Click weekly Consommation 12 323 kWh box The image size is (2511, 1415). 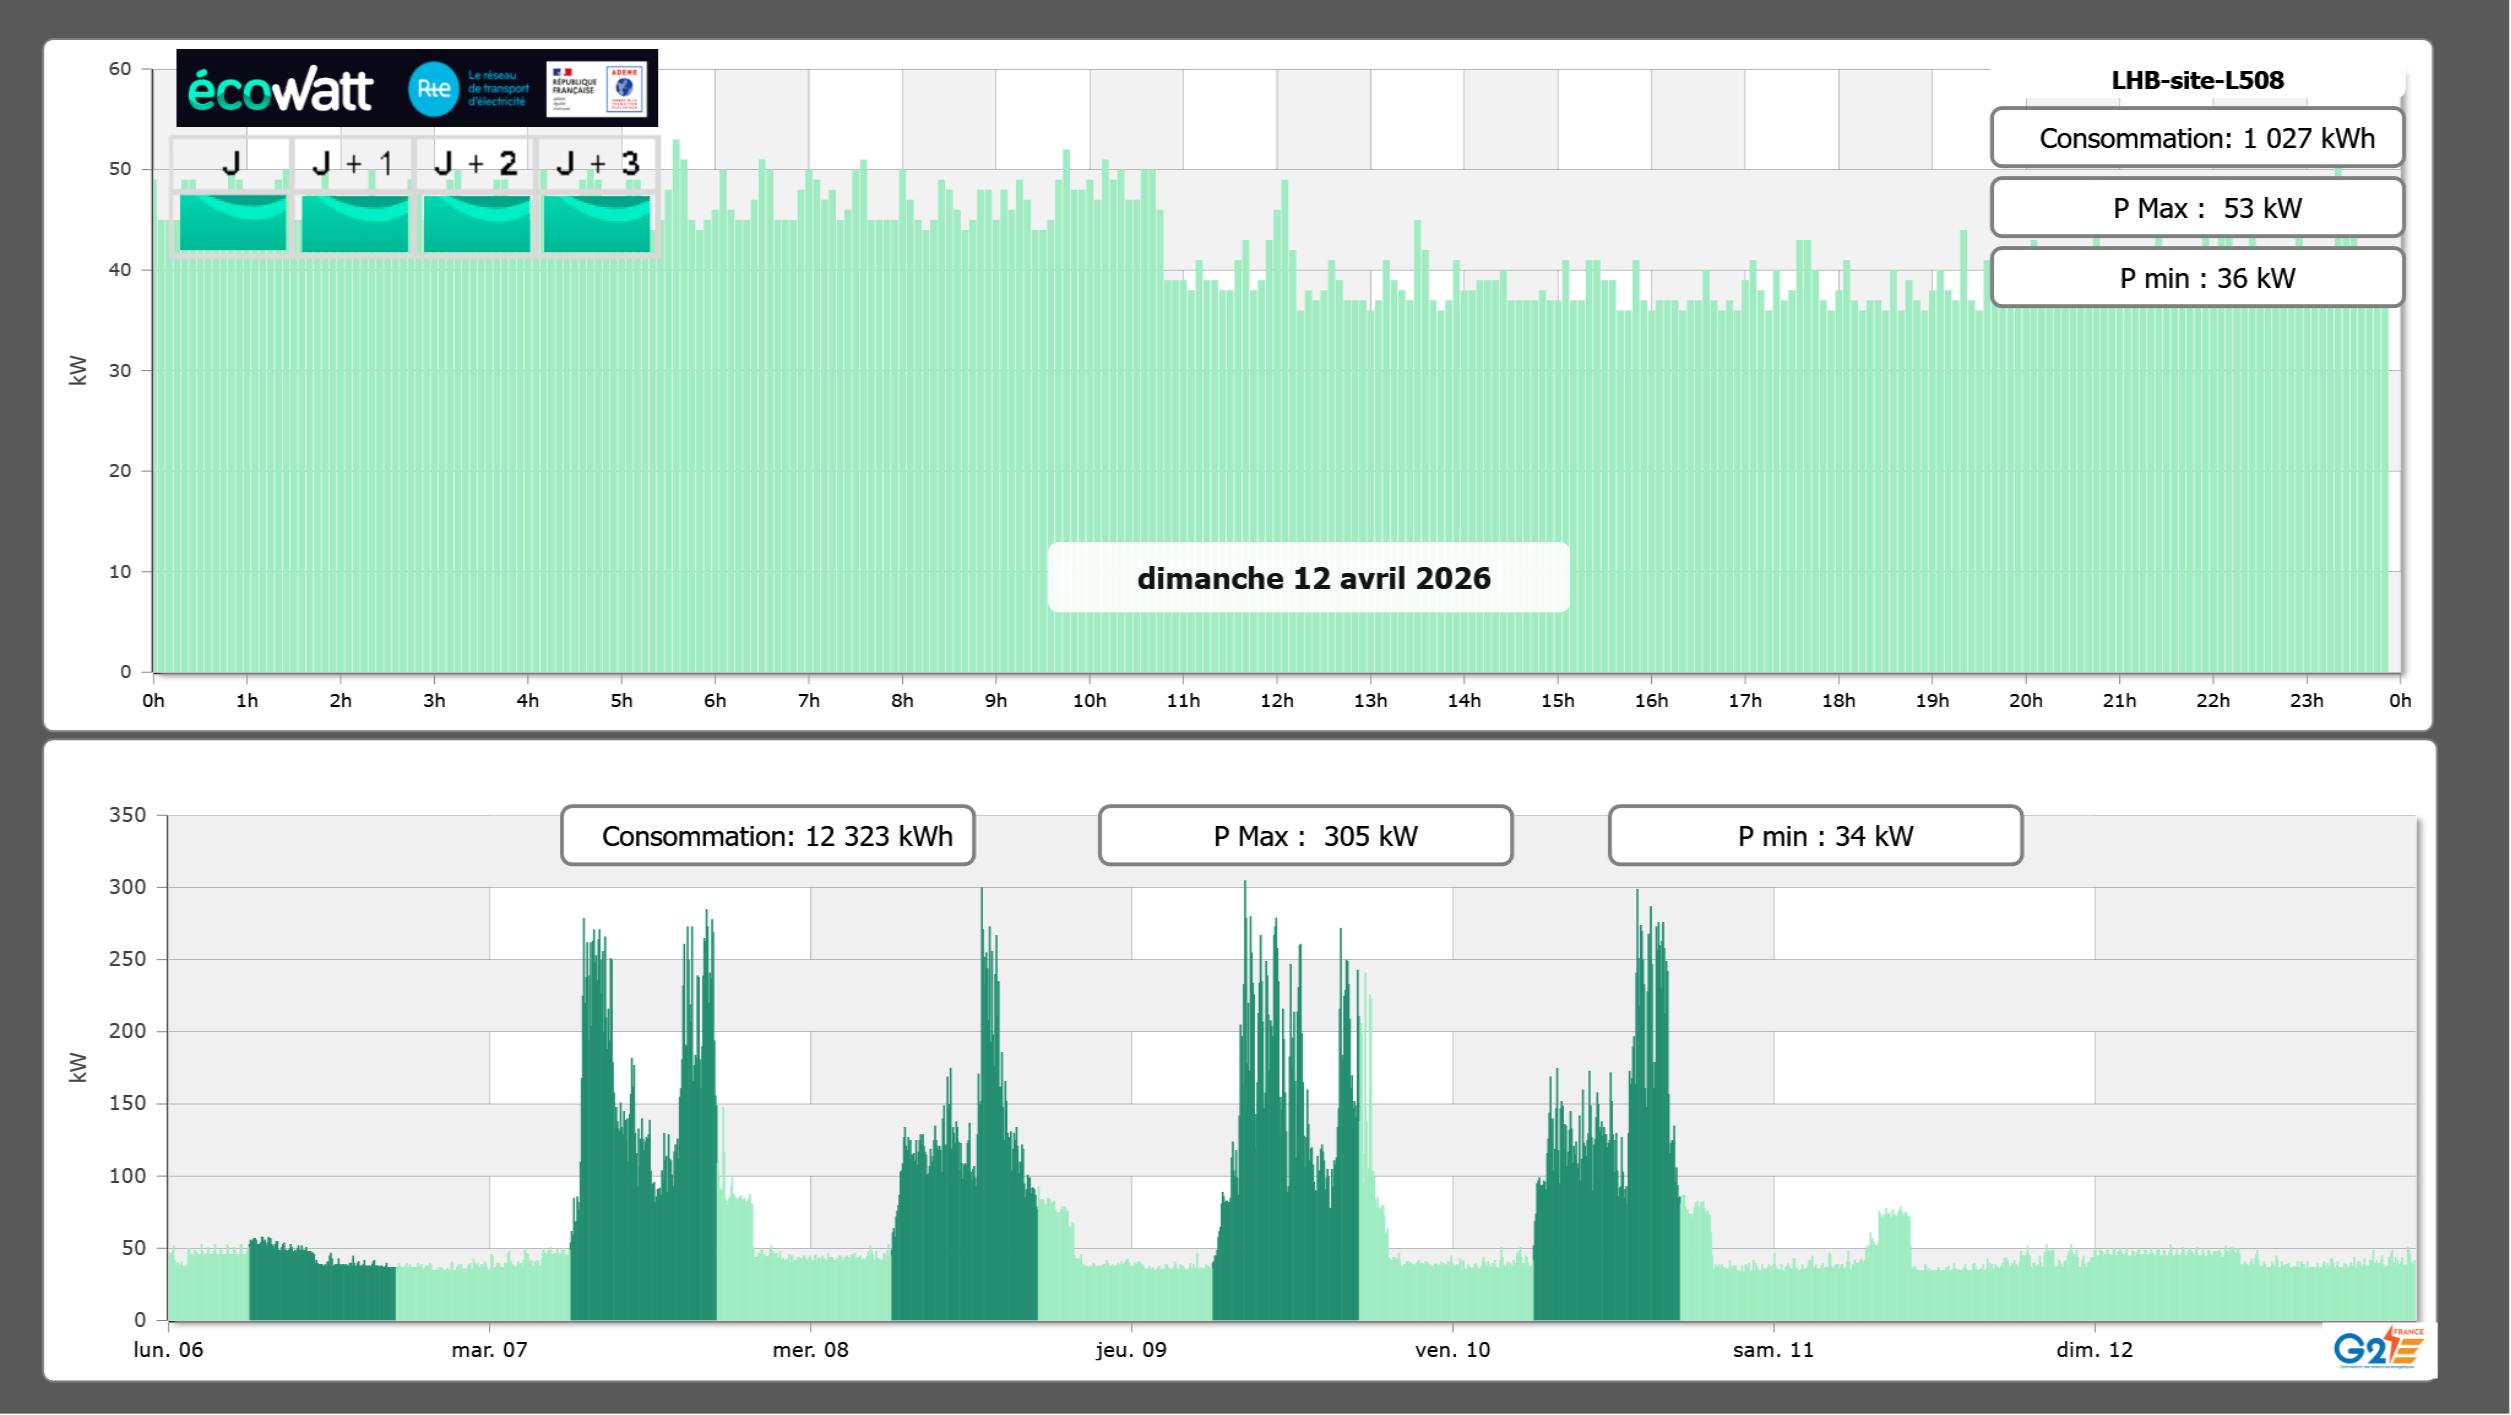pyautogui.click(x=768, y=836)
